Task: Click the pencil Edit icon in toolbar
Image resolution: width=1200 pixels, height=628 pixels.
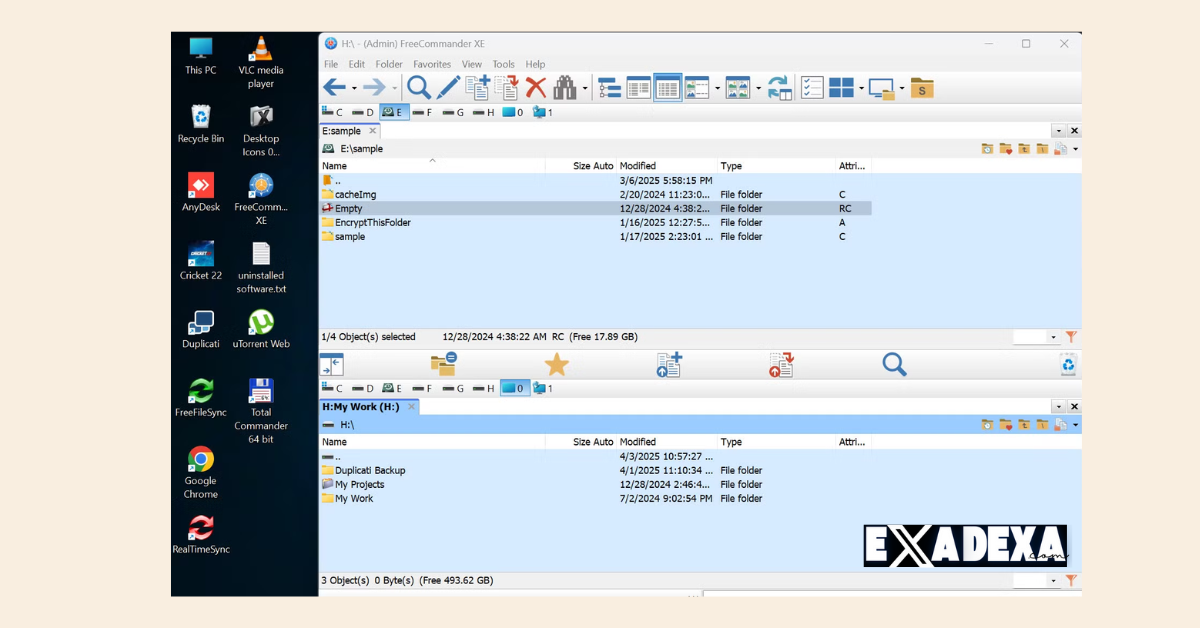Action: point(447,88)
